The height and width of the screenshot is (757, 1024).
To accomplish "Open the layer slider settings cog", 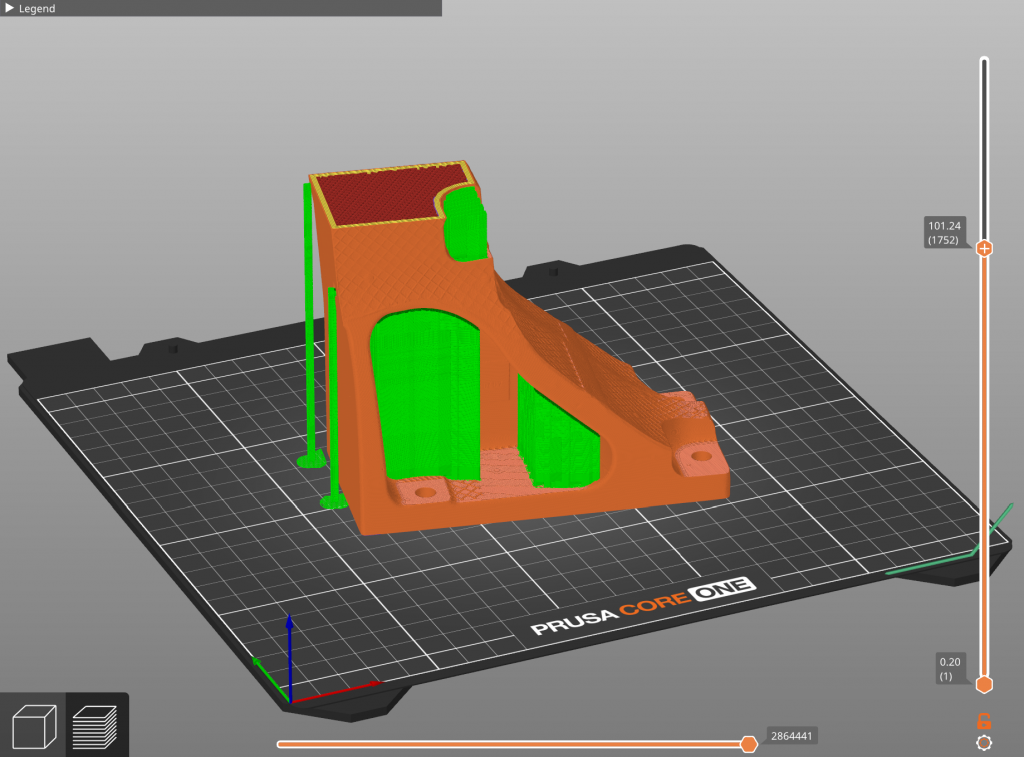I will (x=984, y=743).
